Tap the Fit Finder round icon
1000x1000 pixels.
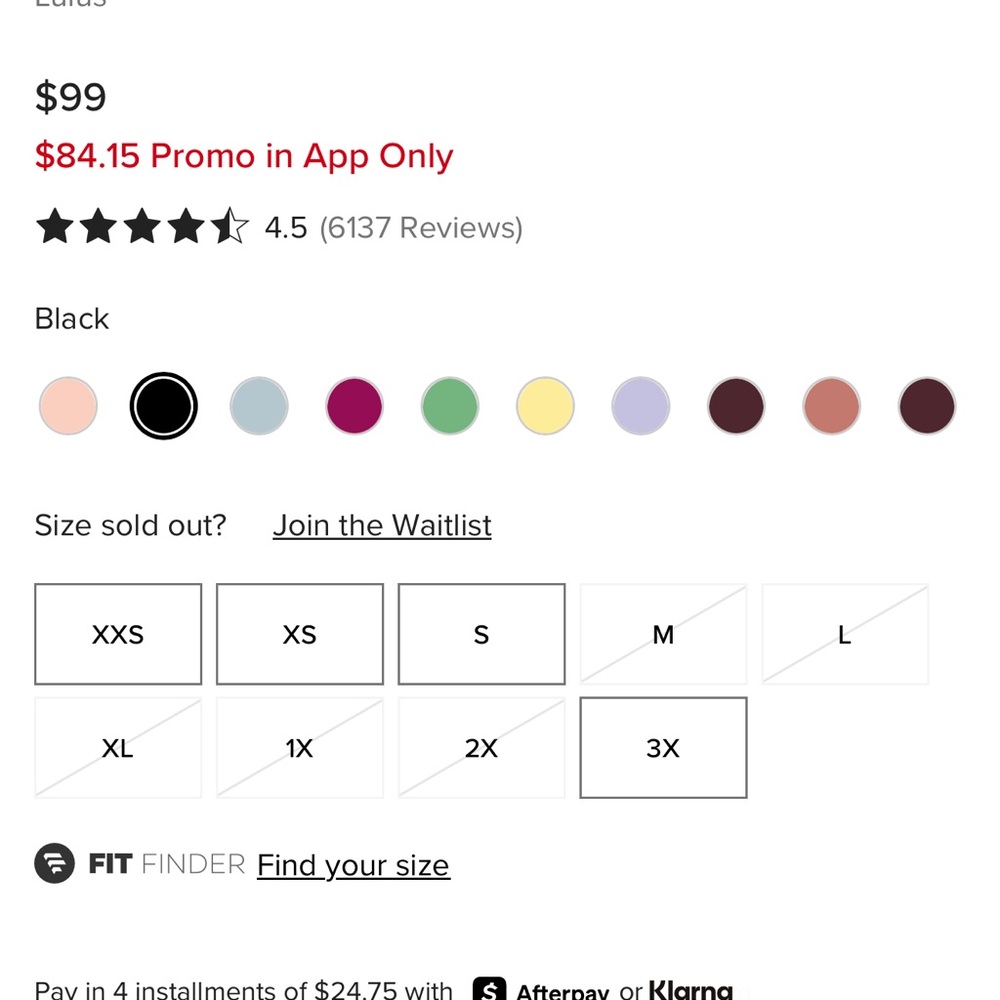pos(55,864)
